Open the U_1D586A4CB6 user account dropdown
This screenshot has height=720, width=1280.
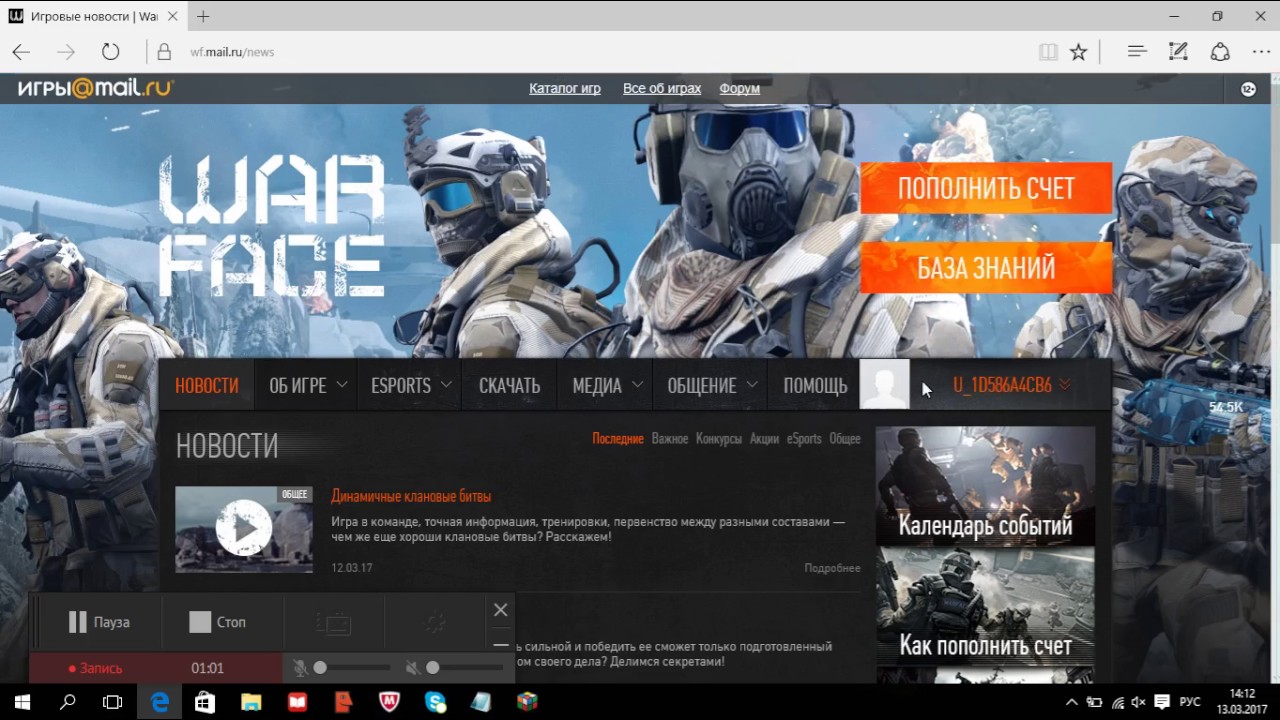click(x=1011, y=385)
